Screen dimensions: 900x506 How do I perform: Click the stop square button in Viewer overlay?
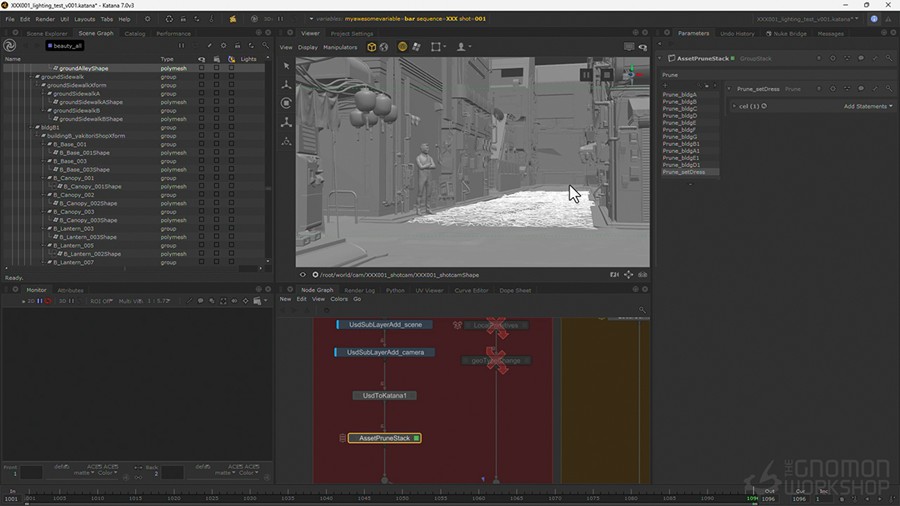(x=606, y=74)
